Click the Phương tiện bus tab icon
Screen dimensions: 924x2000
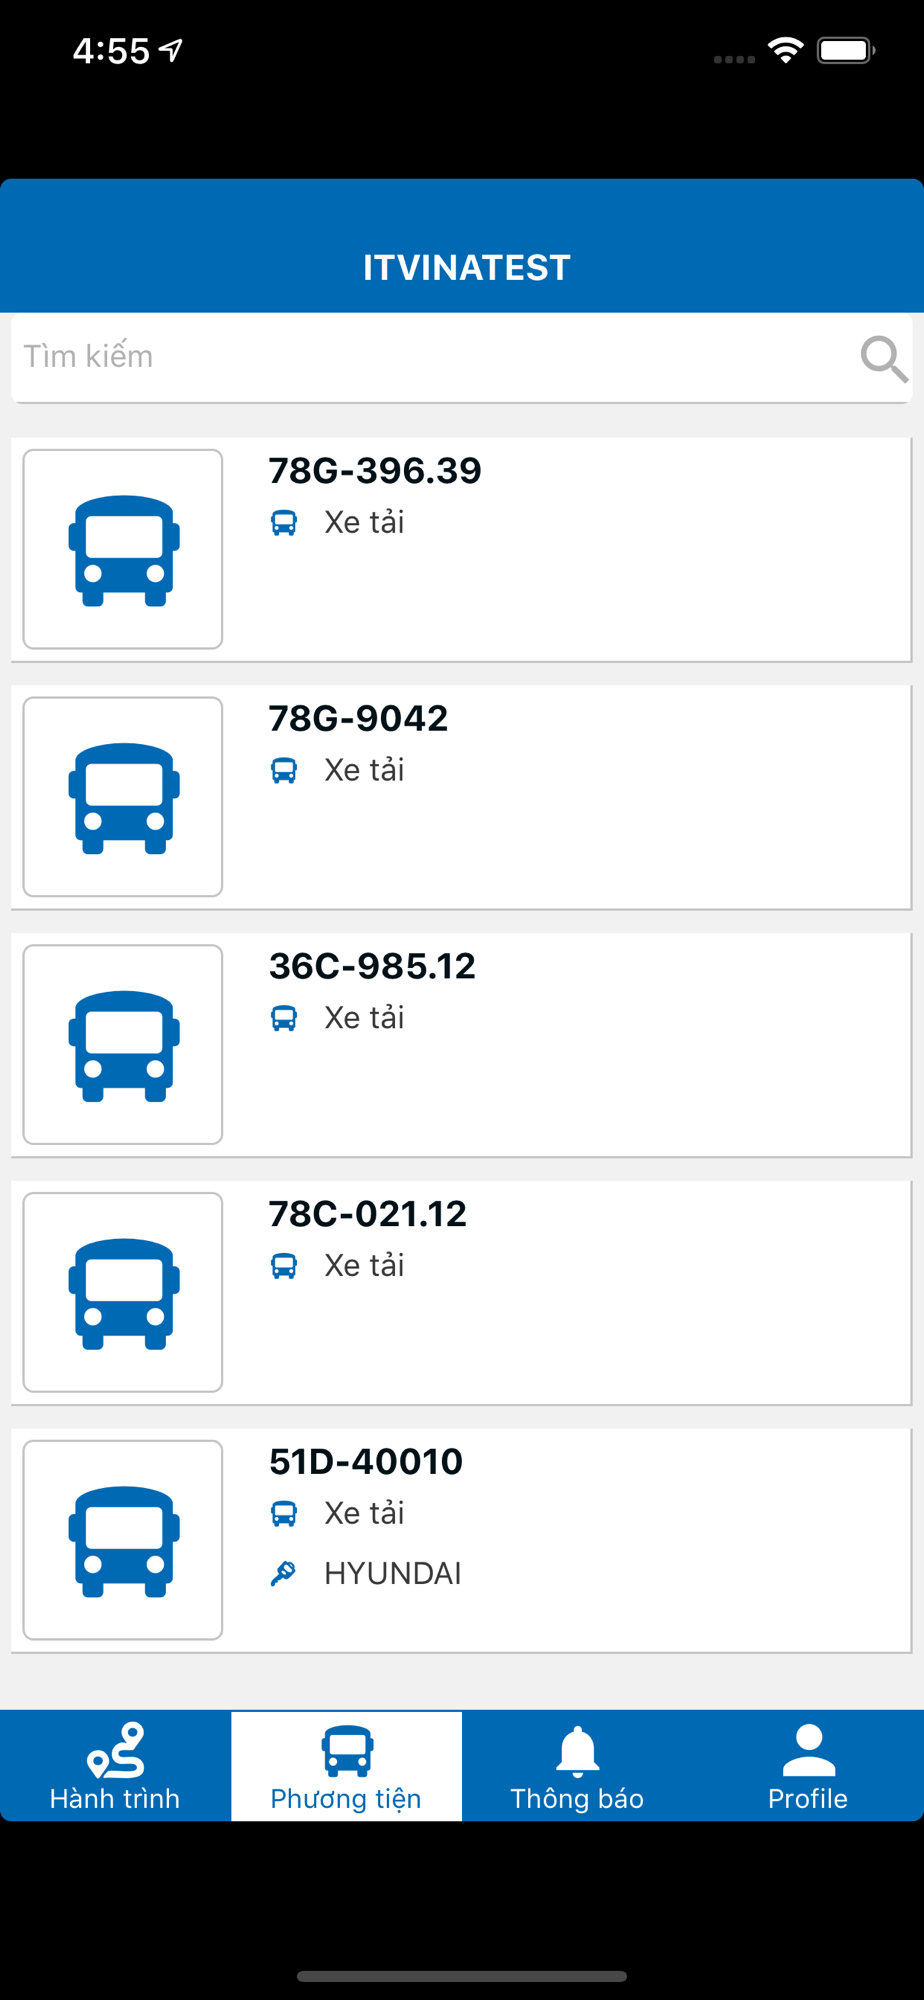[x=347, y=1751]
